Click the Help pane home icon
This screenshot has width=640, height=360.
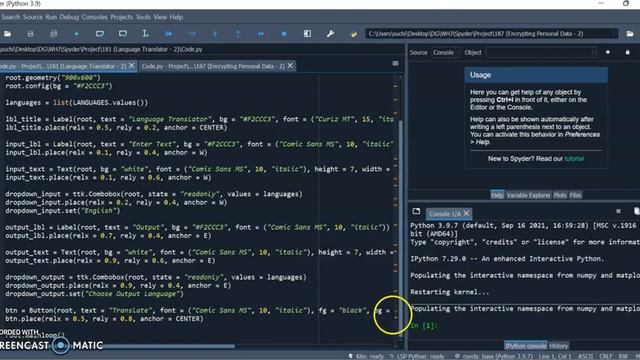[x=607, y=52]
